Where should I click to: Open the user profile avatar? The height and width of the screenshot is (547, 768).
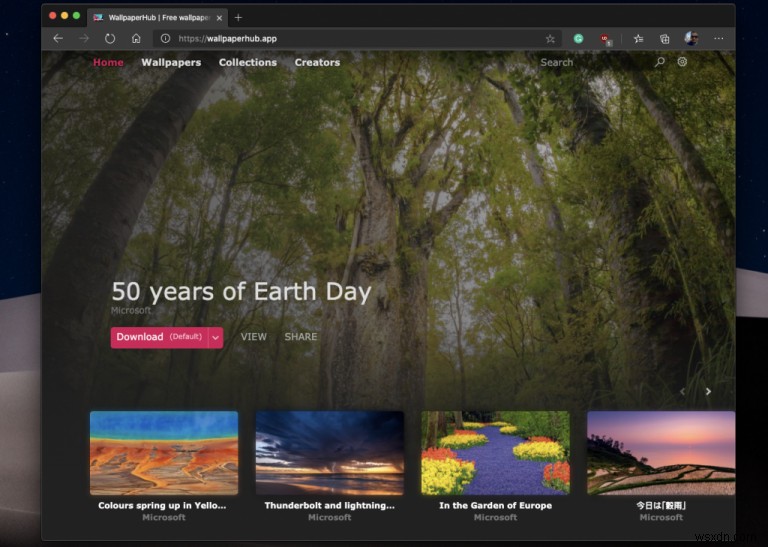pos(691,39)
